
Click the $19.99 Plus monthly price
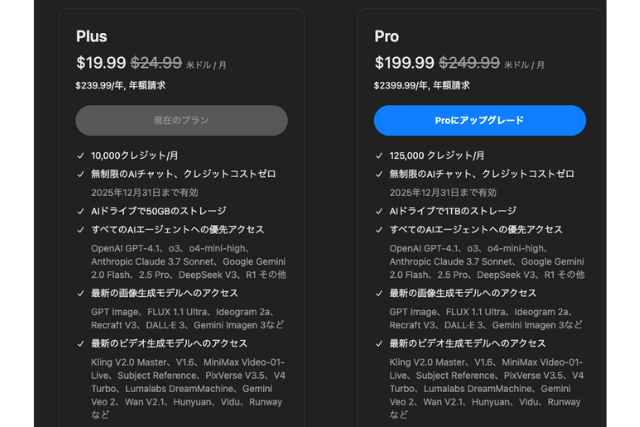pos(101,63)
